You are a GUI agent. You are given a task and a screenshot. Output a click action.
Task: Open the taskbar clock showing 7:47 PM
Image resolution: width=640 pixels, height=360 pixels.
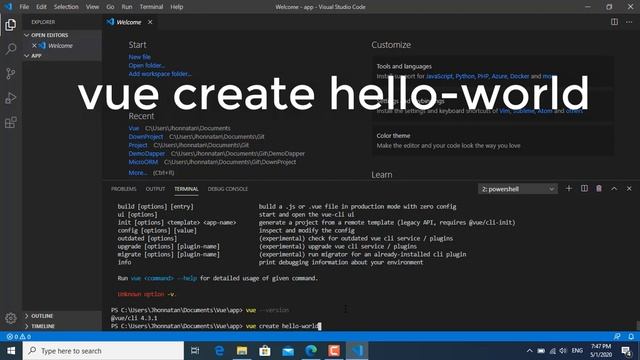[x=601, y=351]
